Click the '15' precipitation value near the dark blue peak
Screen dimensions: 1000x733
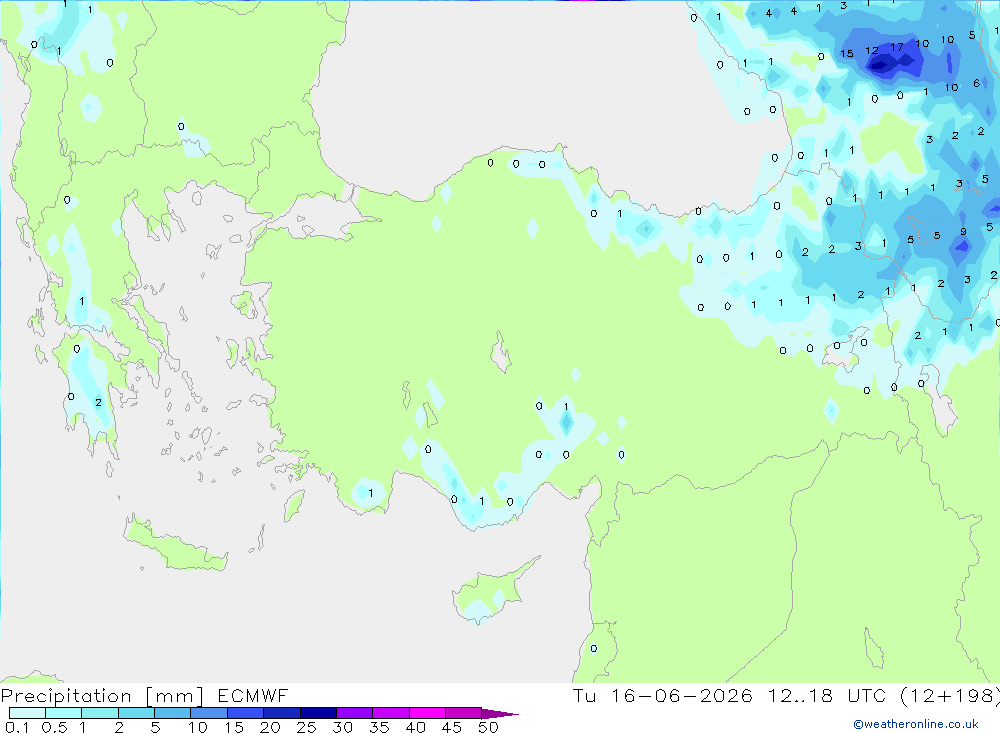846,54
